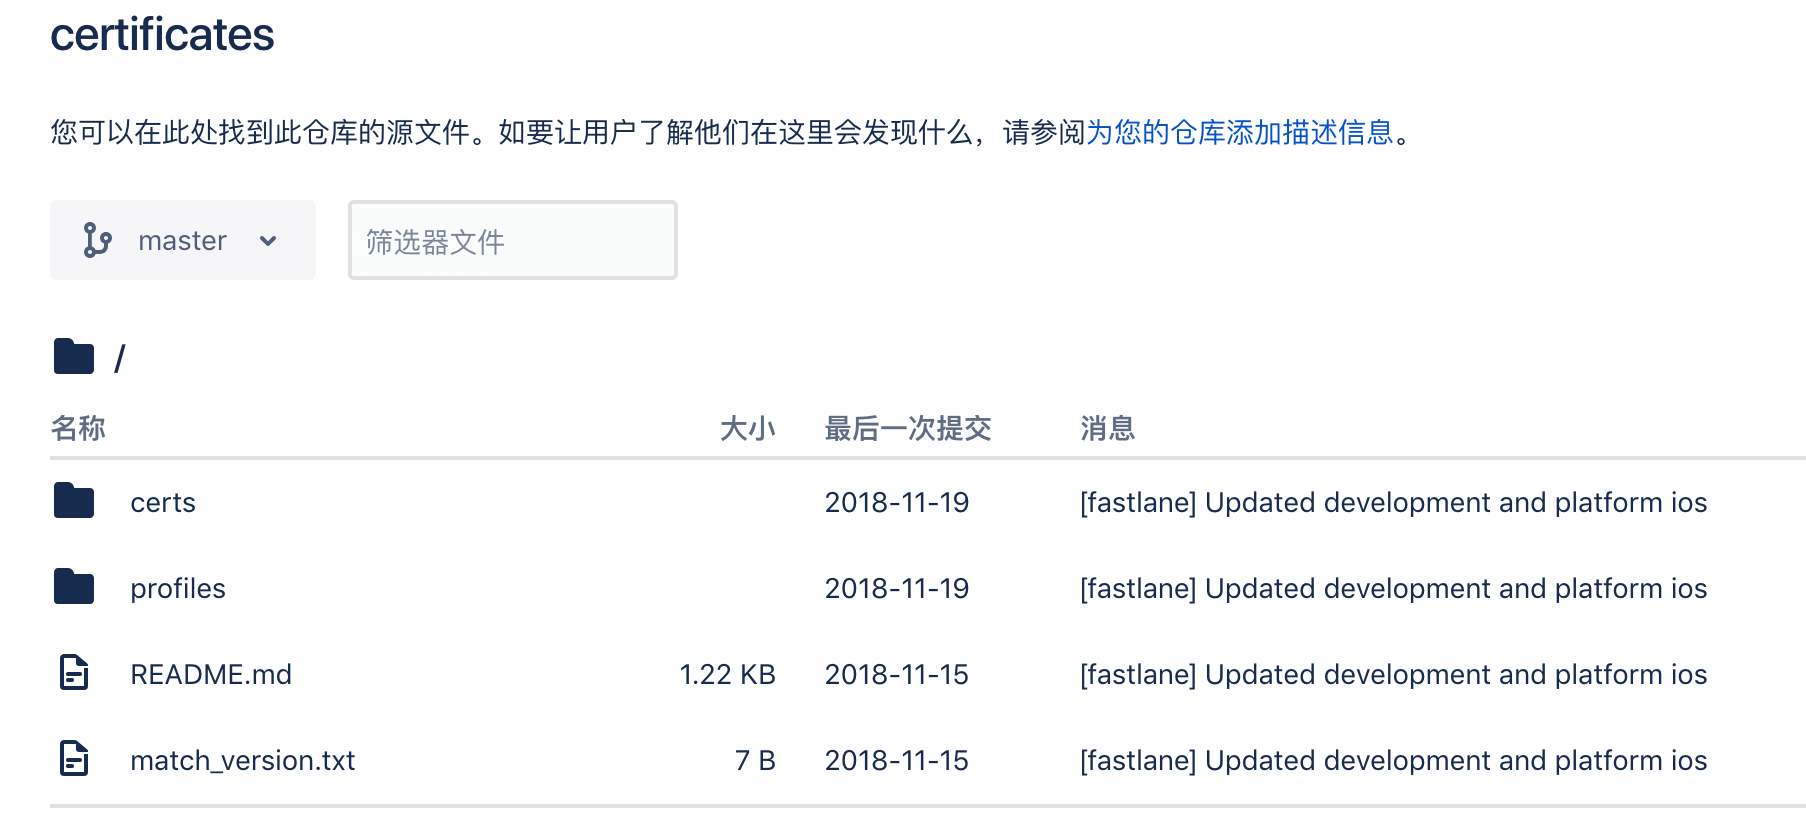Click the root slash breadcrumb
Image resolution: width=1806 pixels, height=814 pixels.
point(120,358)
